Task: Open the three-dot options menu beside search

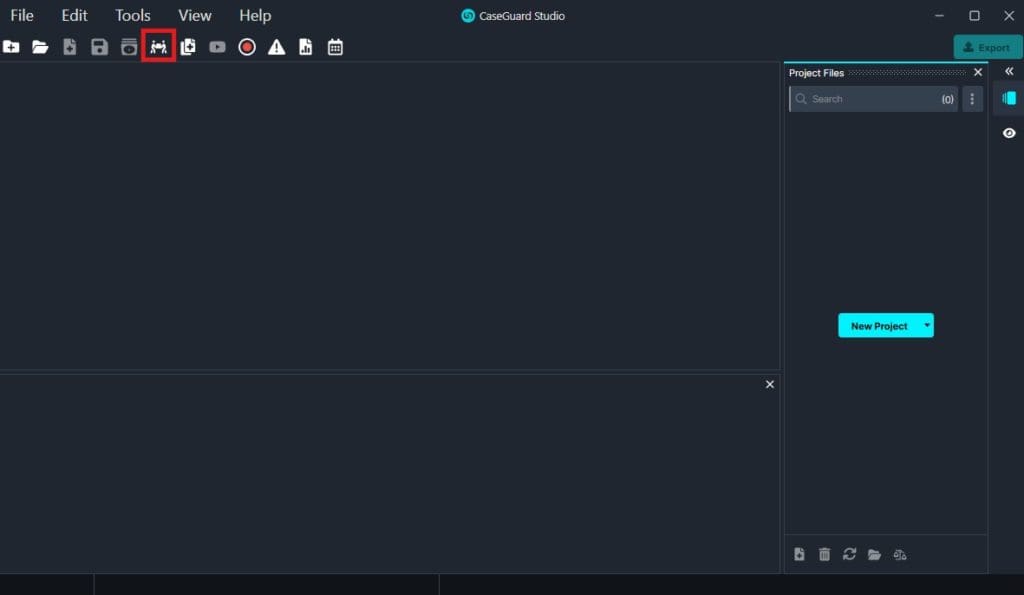Action: [x=971, y=99]
